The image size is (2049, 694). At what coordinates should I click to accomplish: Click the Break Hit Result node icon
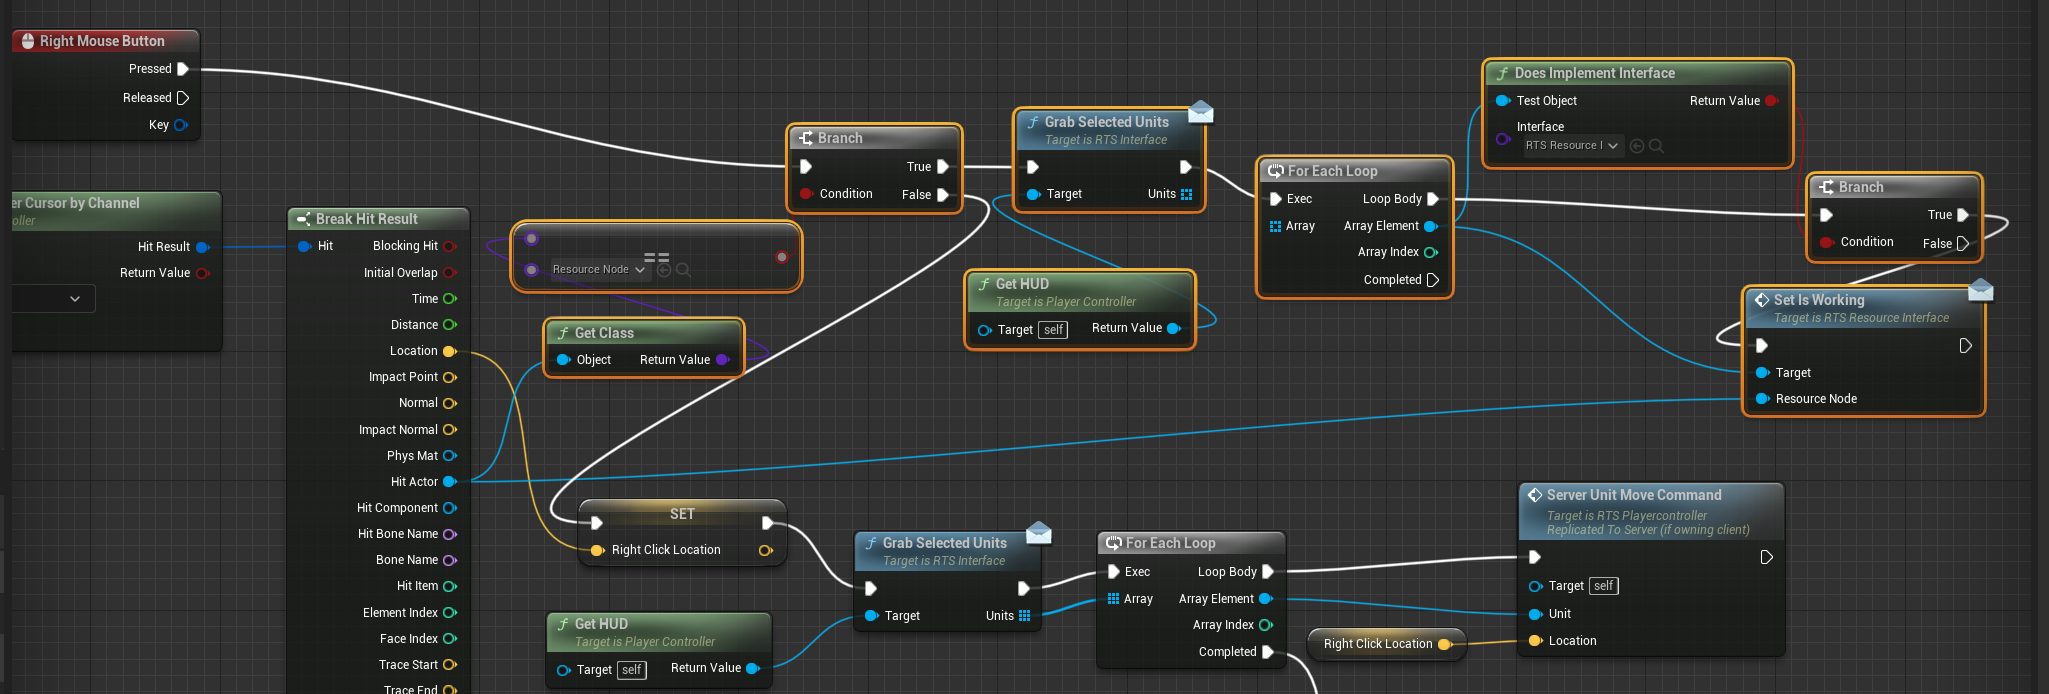(x=303, y=219)
